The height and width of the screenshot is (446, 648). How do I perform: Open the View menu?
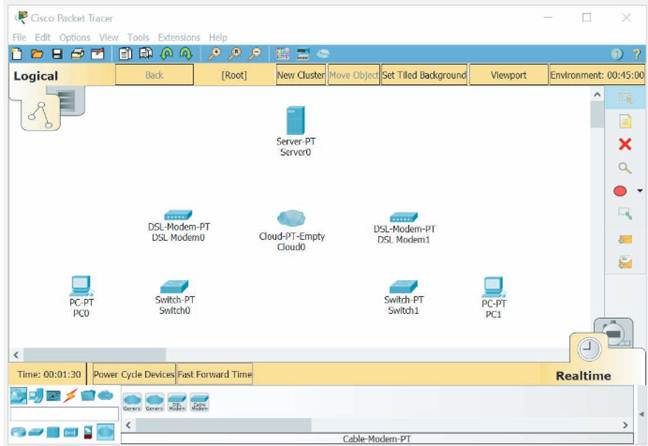click(109, 37)
